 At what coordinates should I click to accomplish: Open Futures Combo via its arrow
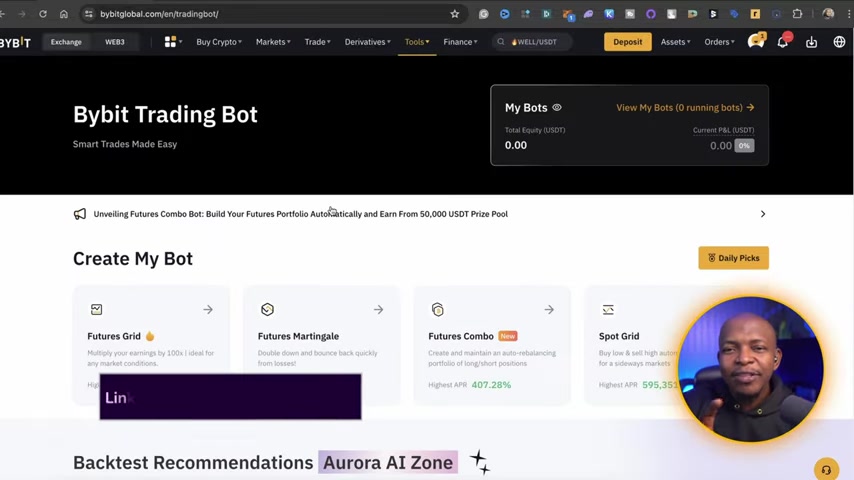pyautogui.click(x=549, y=309)
